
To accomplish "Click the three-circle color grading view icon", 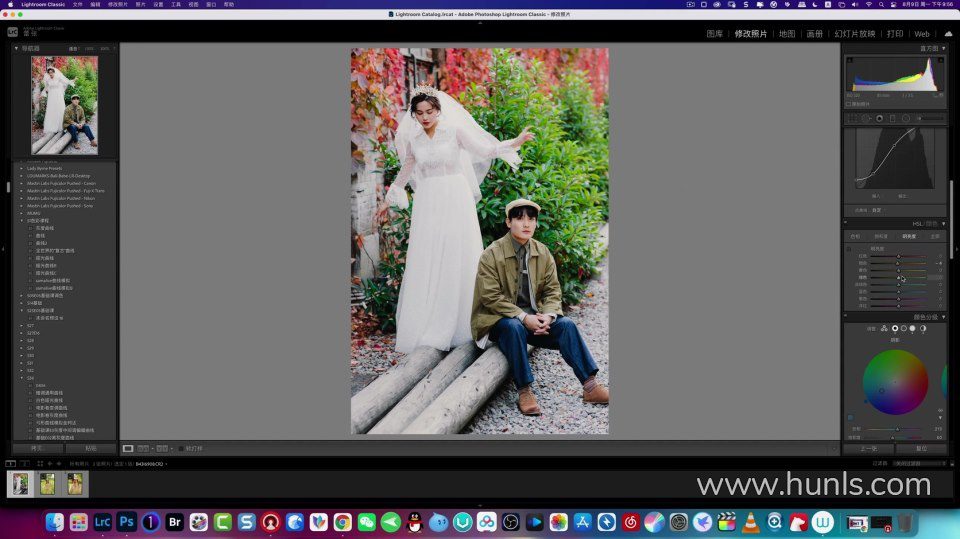I will pos(884,328).
